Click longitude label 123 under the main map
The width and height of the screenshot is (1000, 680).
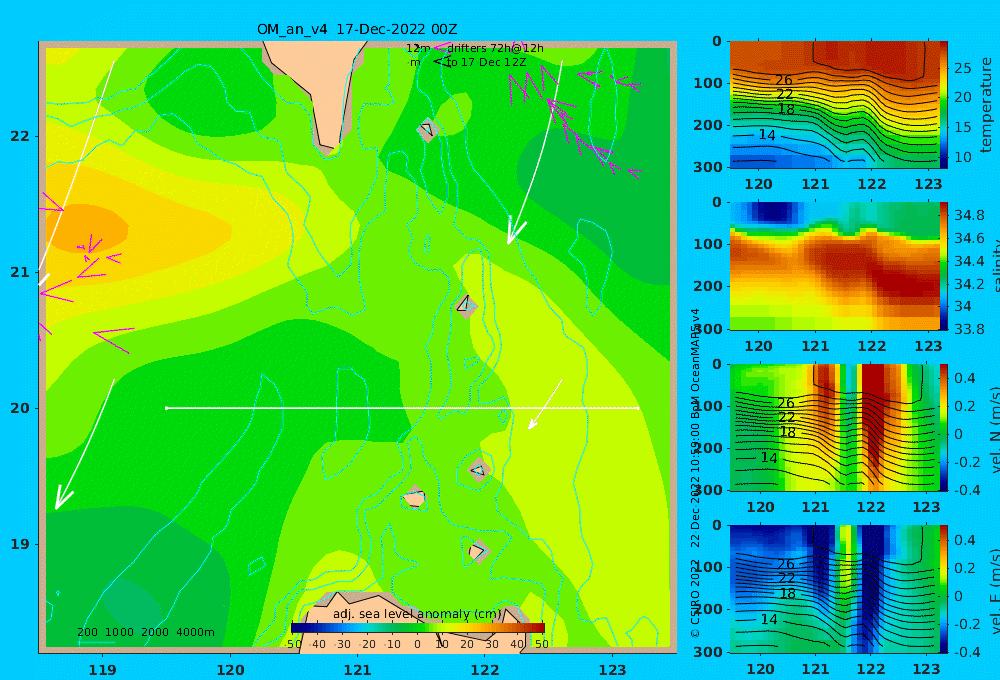point(613,670)
